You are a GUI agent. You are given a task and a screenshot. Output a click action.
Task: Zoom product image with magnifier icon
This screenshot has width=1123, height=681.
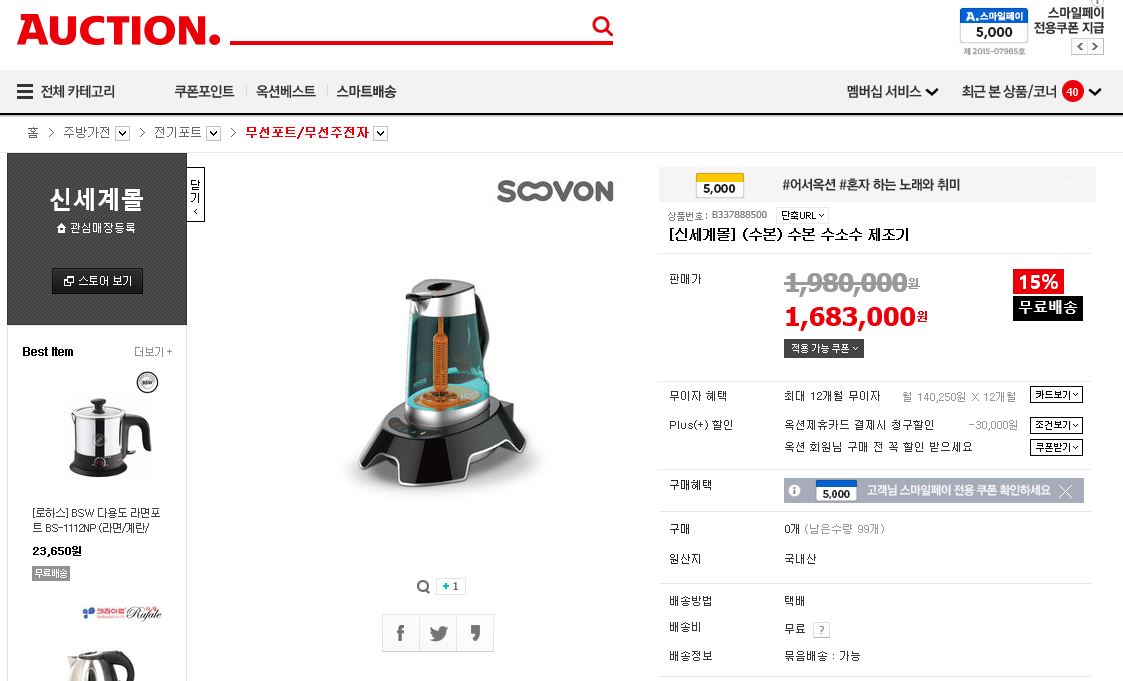coord(423,586)
